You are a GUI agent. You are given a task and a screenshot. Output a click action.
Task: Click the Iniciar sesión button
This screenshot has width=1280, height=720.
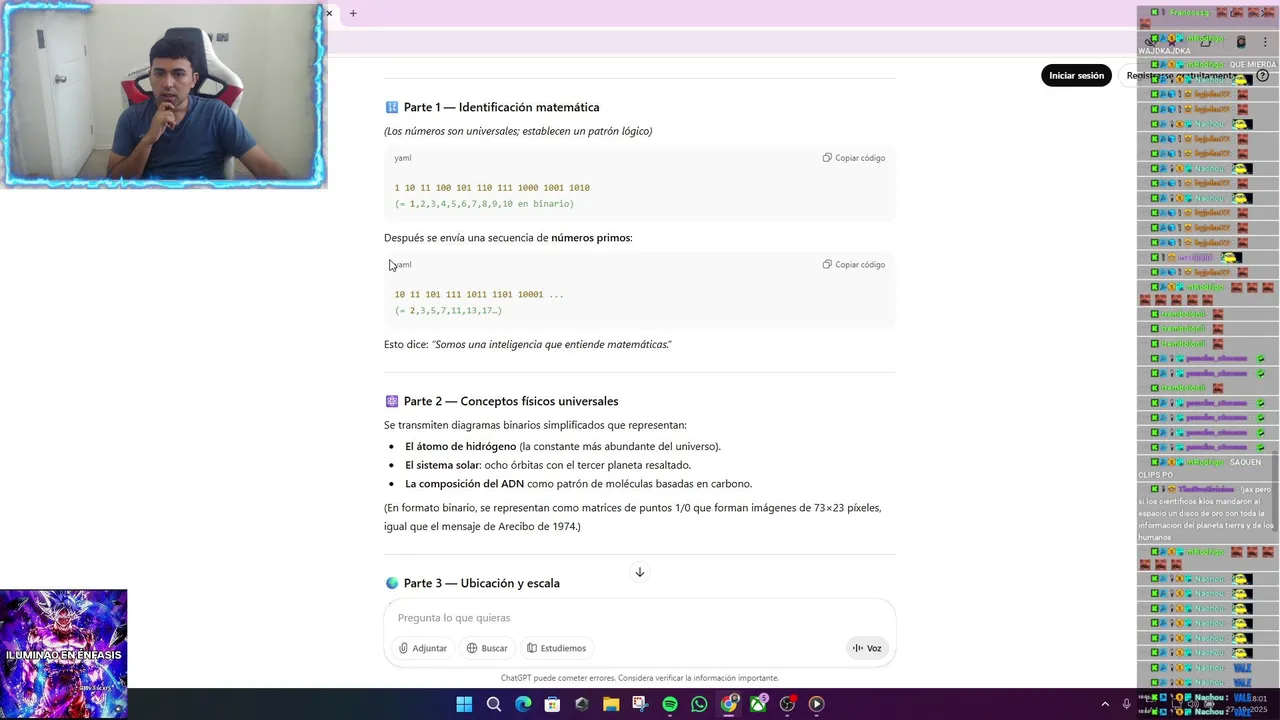1076,75
